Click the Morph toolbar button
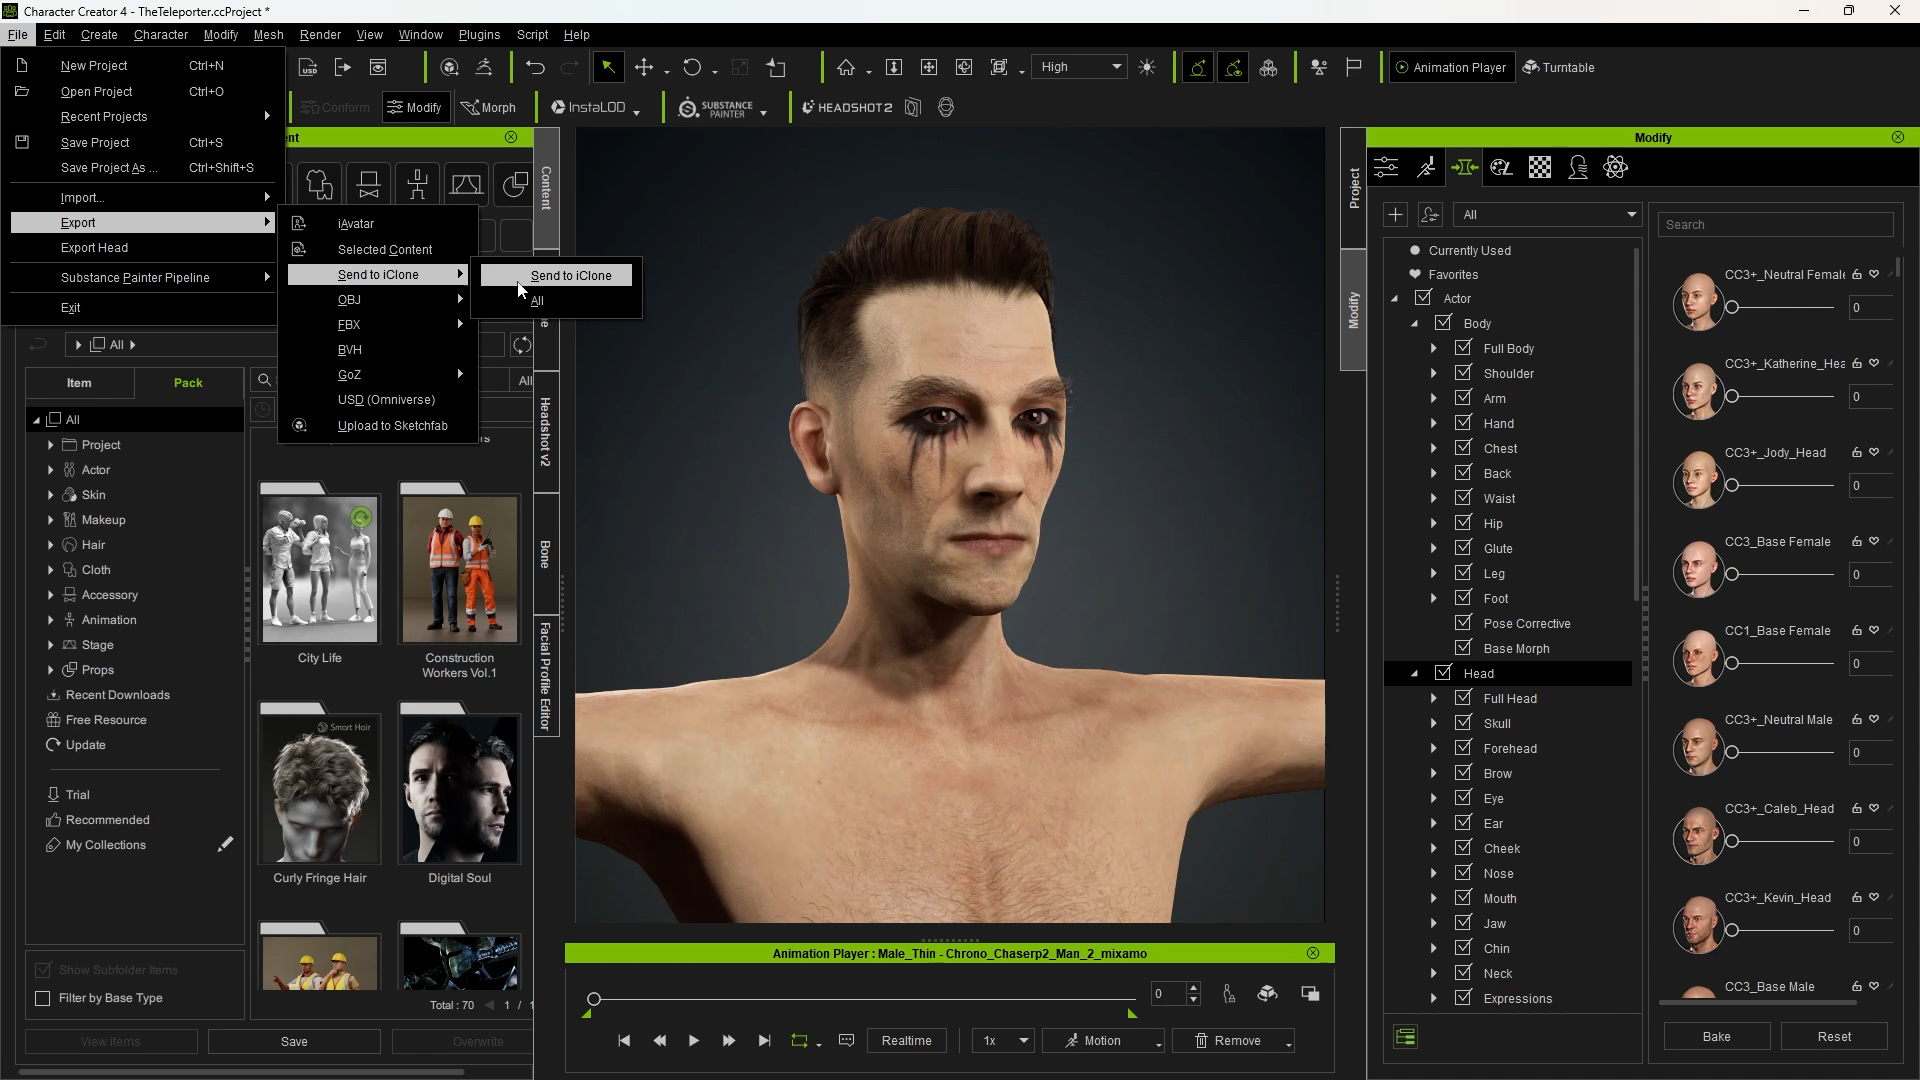Image resolution: width=1920 pixels, height=1080 pixels. 488,107
